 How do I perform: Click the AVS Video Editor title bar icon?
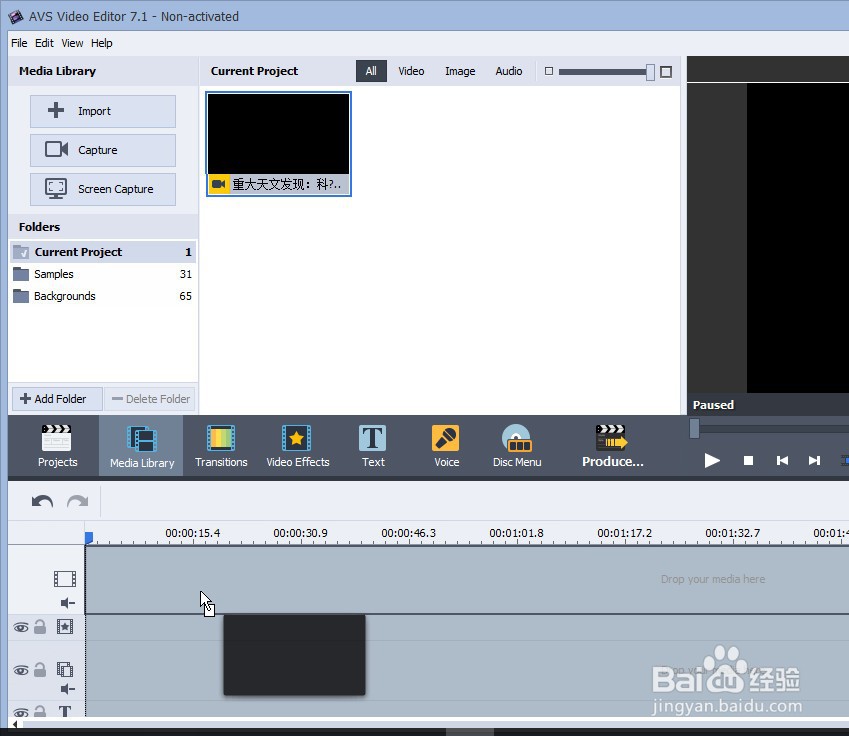point(16,17)
